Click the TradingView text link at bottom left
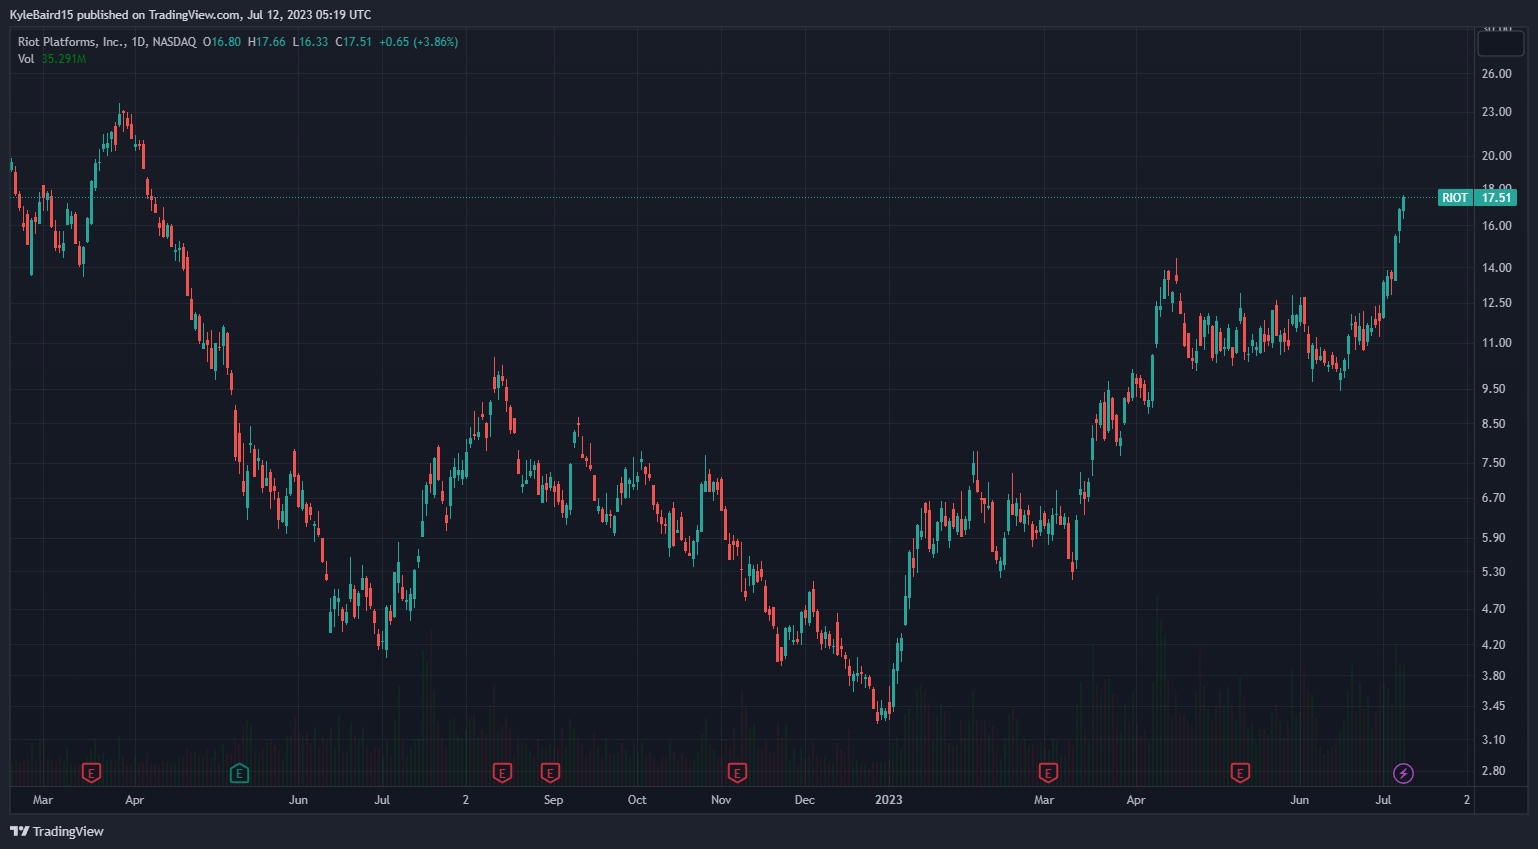Image resolution: width=1538 pixels, height=849 pixels. coord(67,831)
